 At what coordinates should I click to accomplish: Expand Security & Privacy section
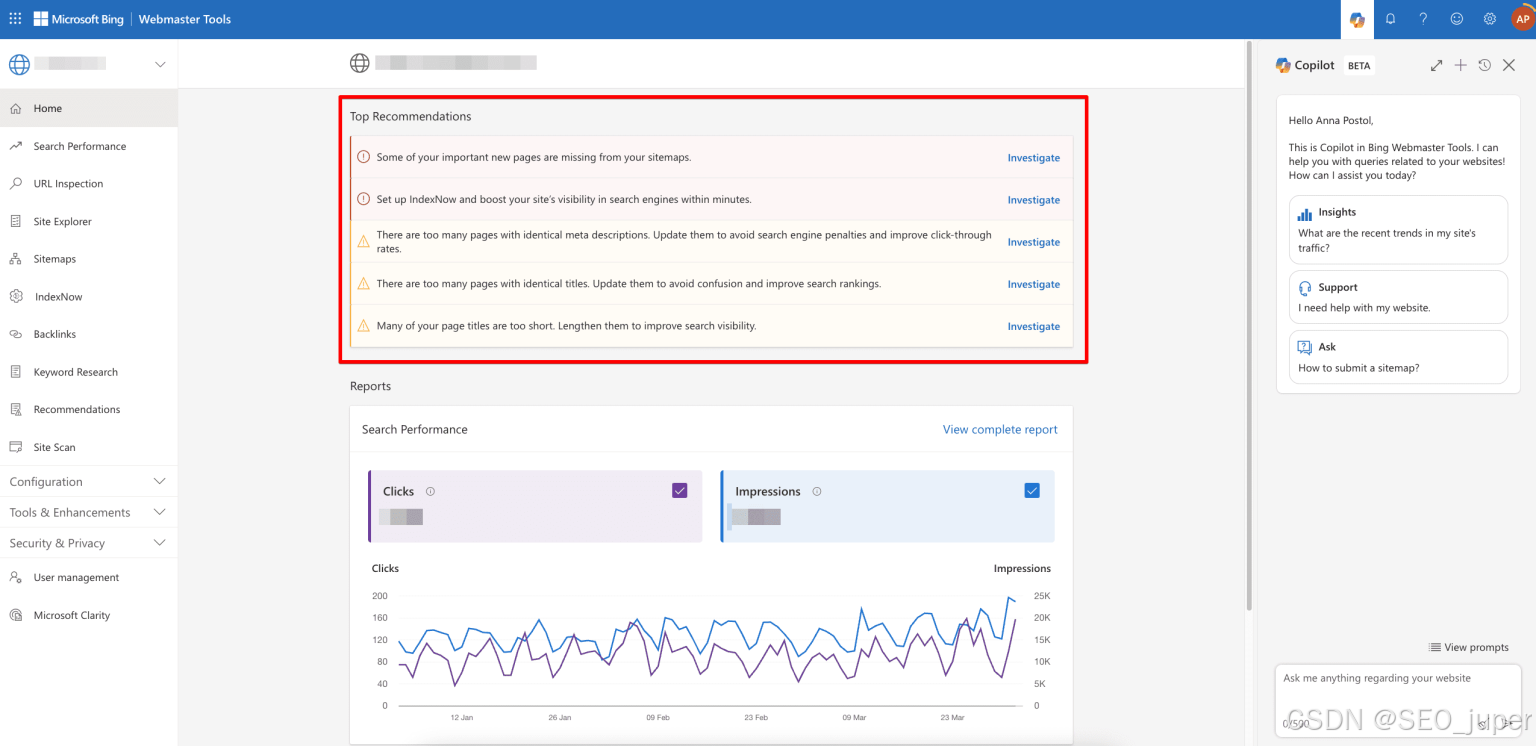(88, 543)
